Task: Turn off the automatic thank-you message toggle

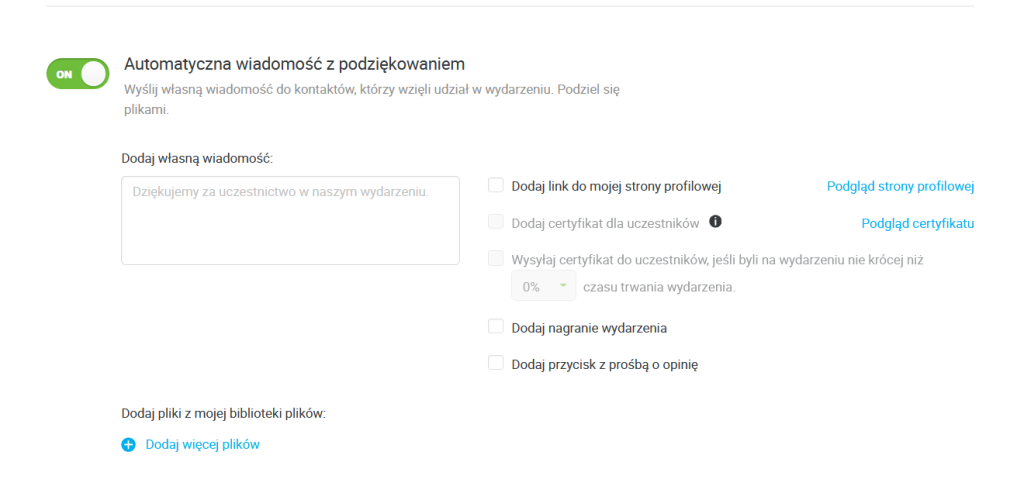Action: point(78,74)
